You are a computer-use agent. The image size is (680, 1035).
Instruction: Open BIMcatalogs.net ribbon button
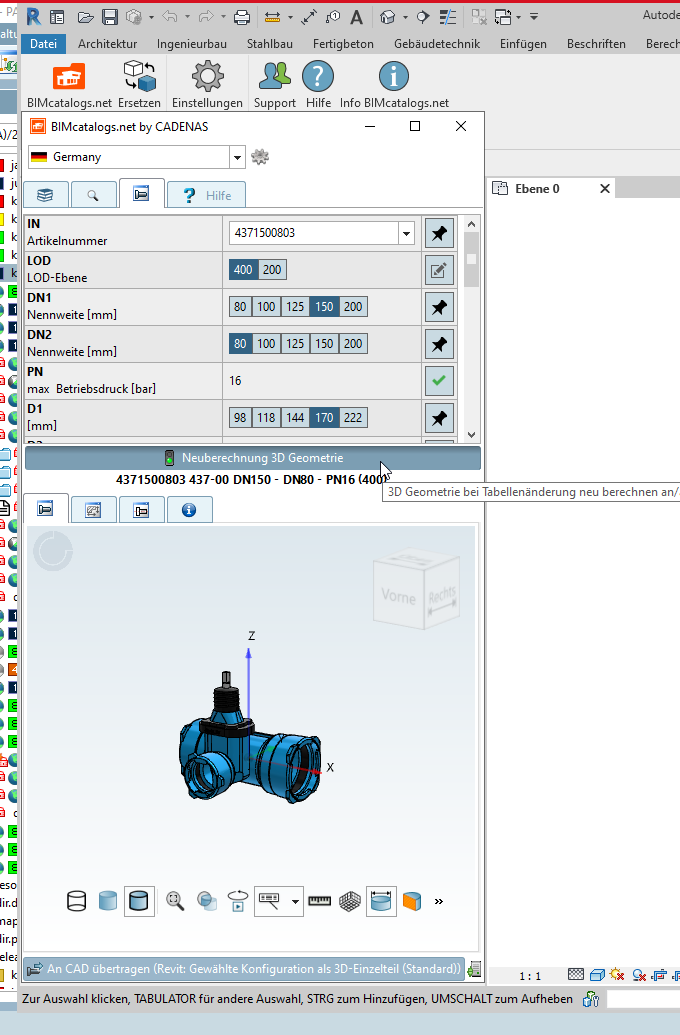click(x=69, y=84)
